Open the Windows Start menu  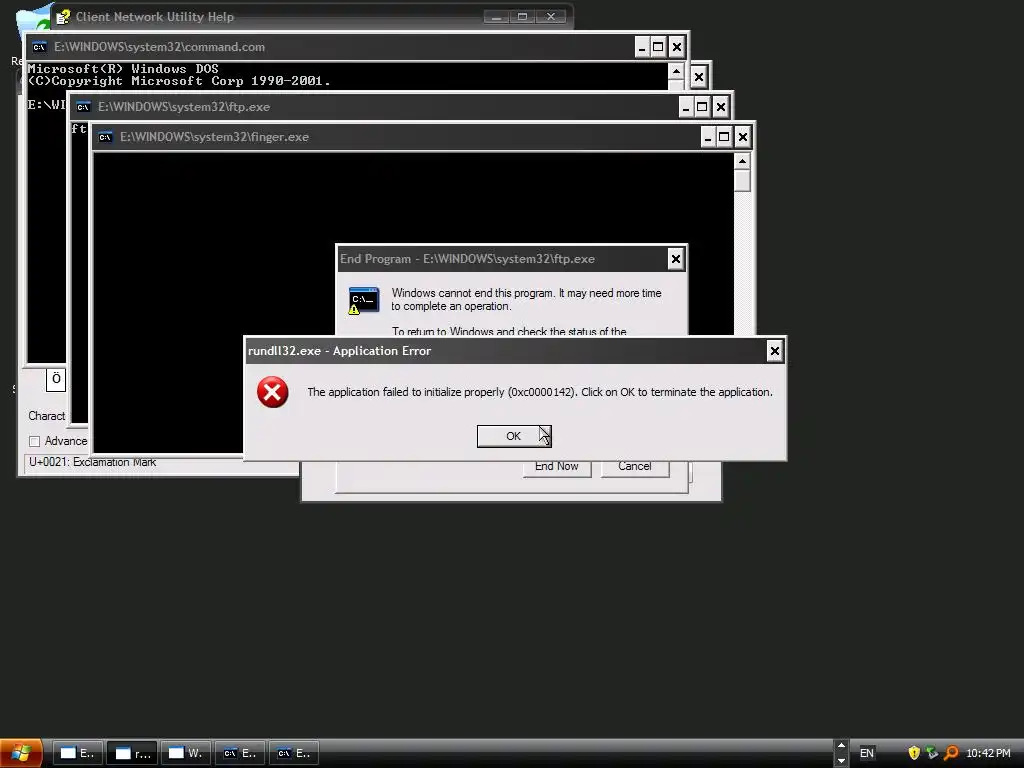point(21,753)
